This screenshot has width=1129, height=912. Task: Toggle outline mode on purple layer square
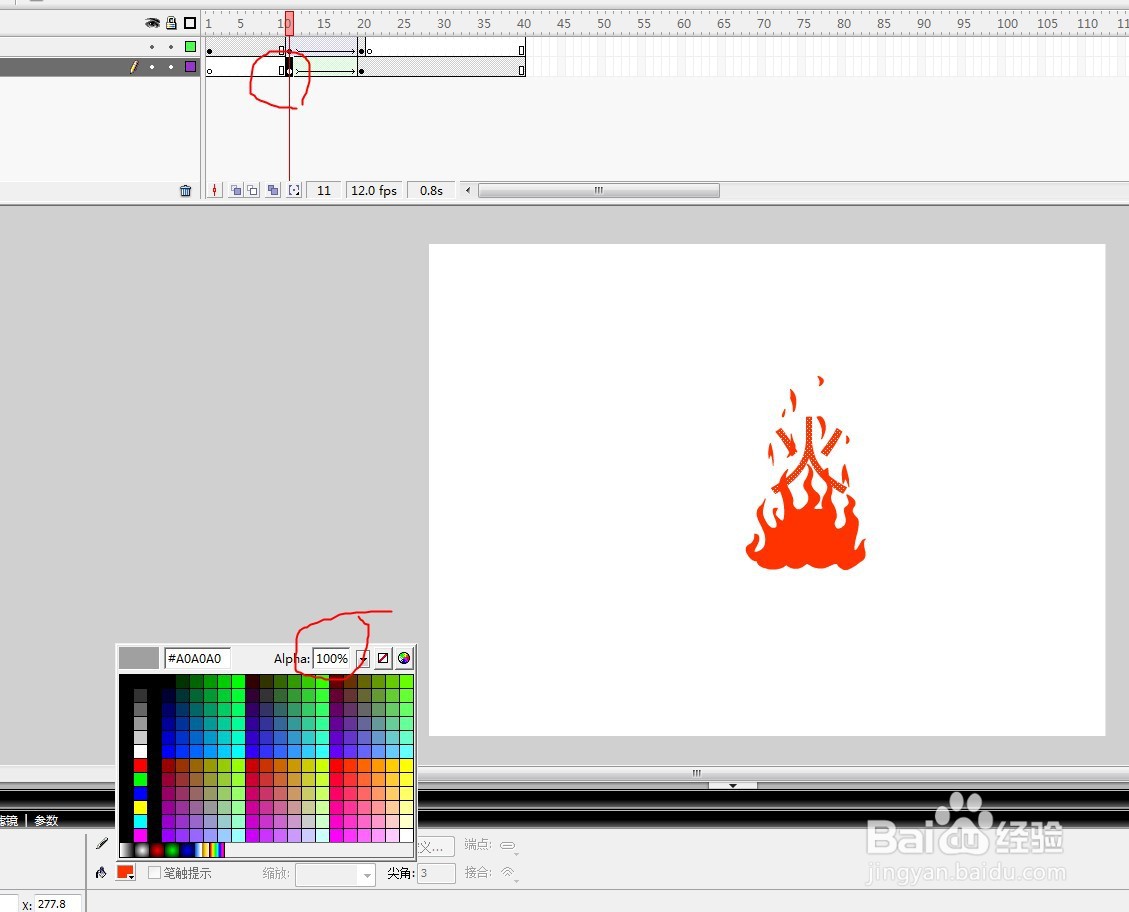tap(190, 67)
